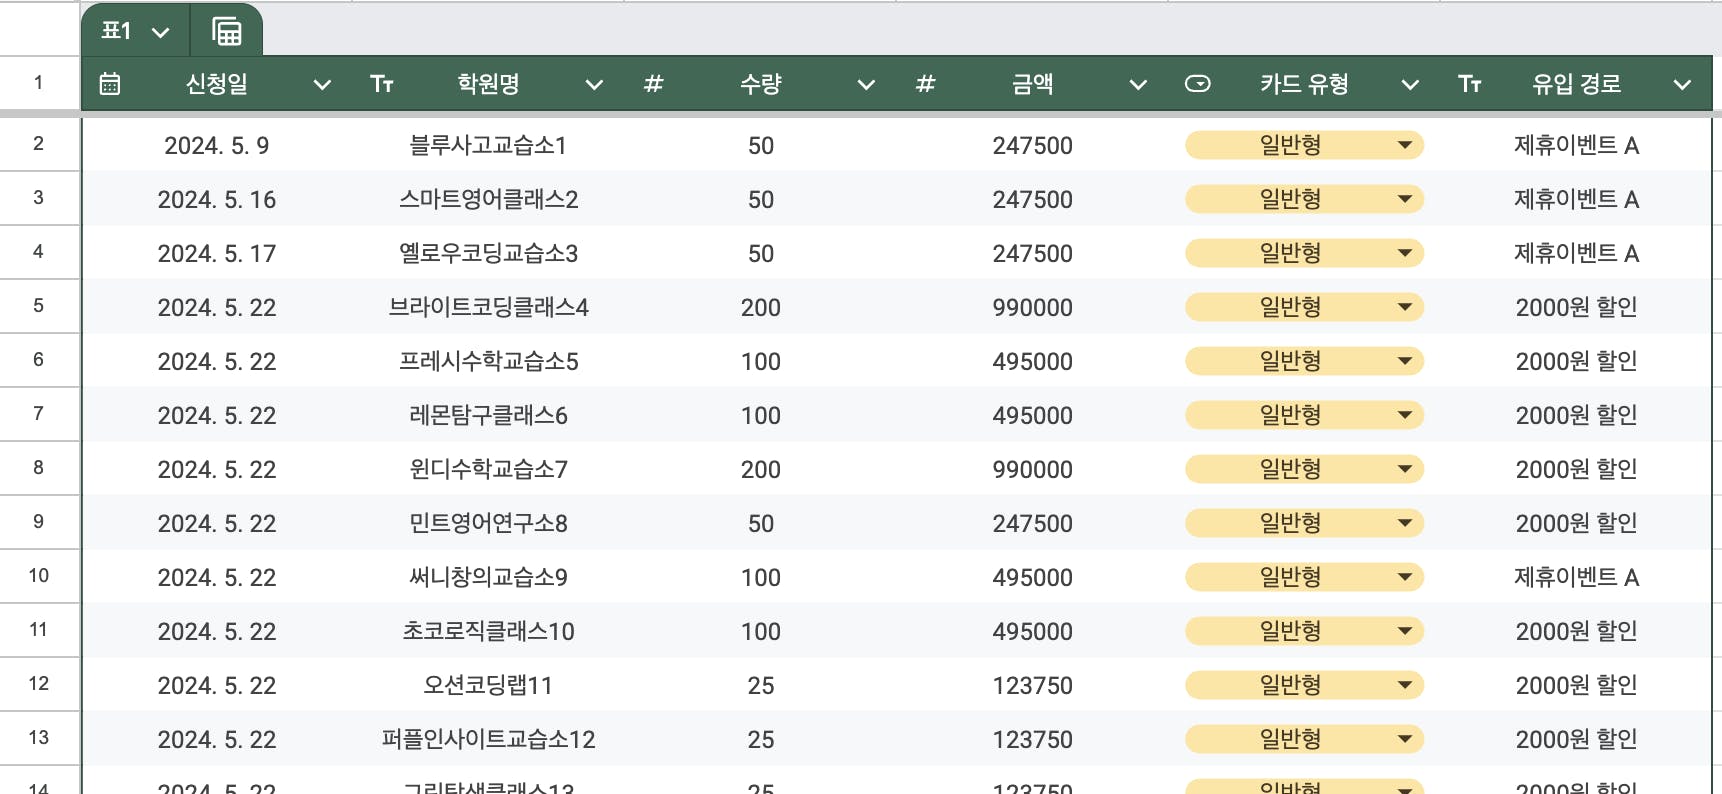1722x794 pixels.
Task: Click the number type icon beside 금액
Action: point(925,84)
